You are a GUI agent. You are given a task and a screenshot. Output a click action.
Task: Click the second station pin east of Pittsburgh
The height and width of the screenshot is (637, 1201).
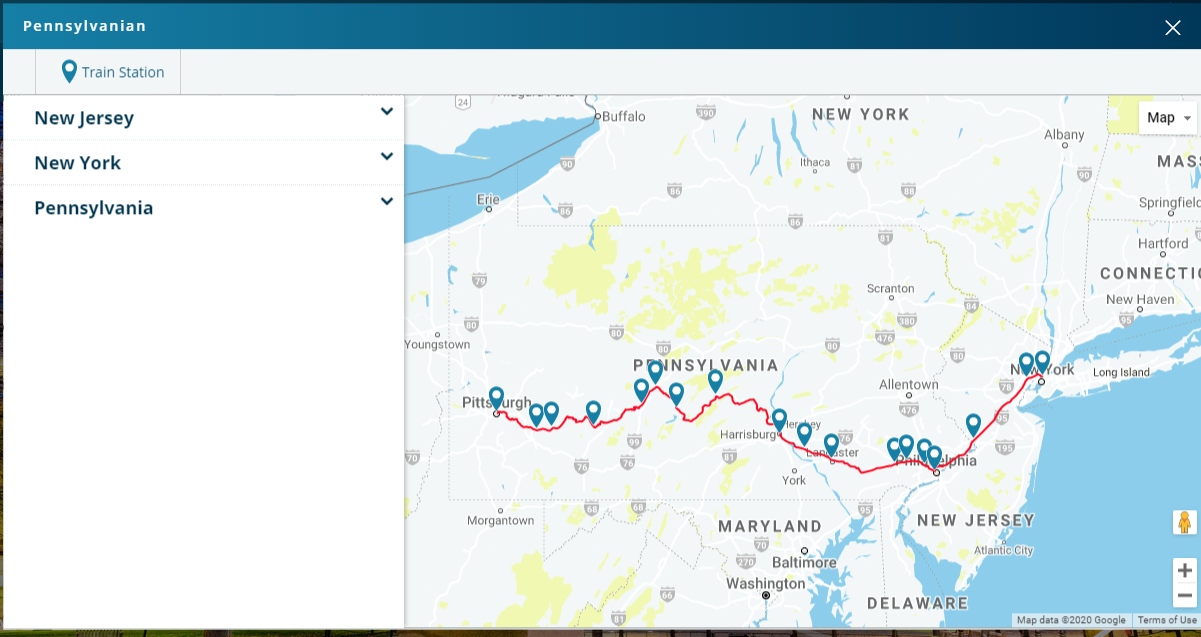(x=551, y=412)
